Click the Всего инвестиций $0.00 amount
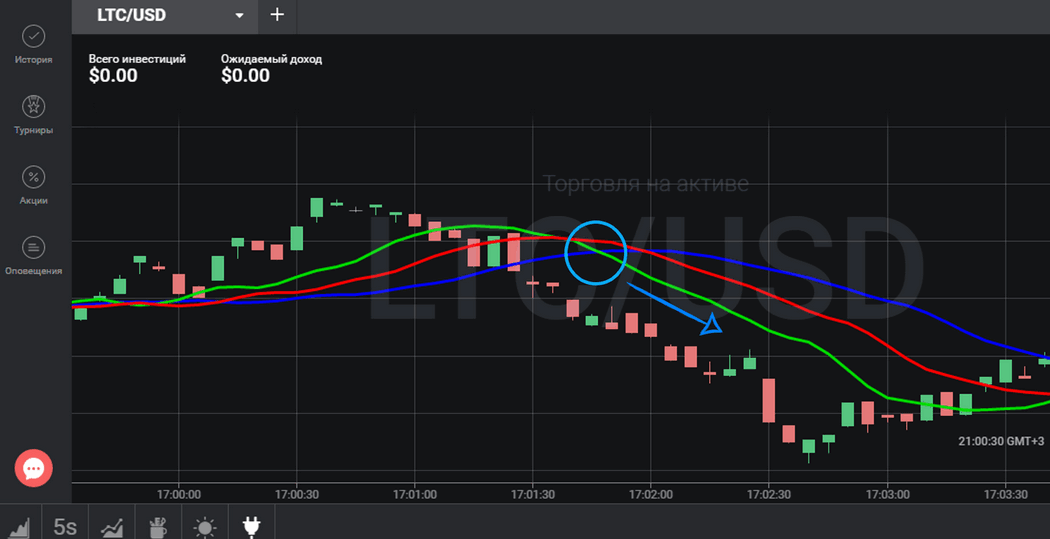Screen dimensions: 1050x539 pyautogui.click(x=113, y=76)
